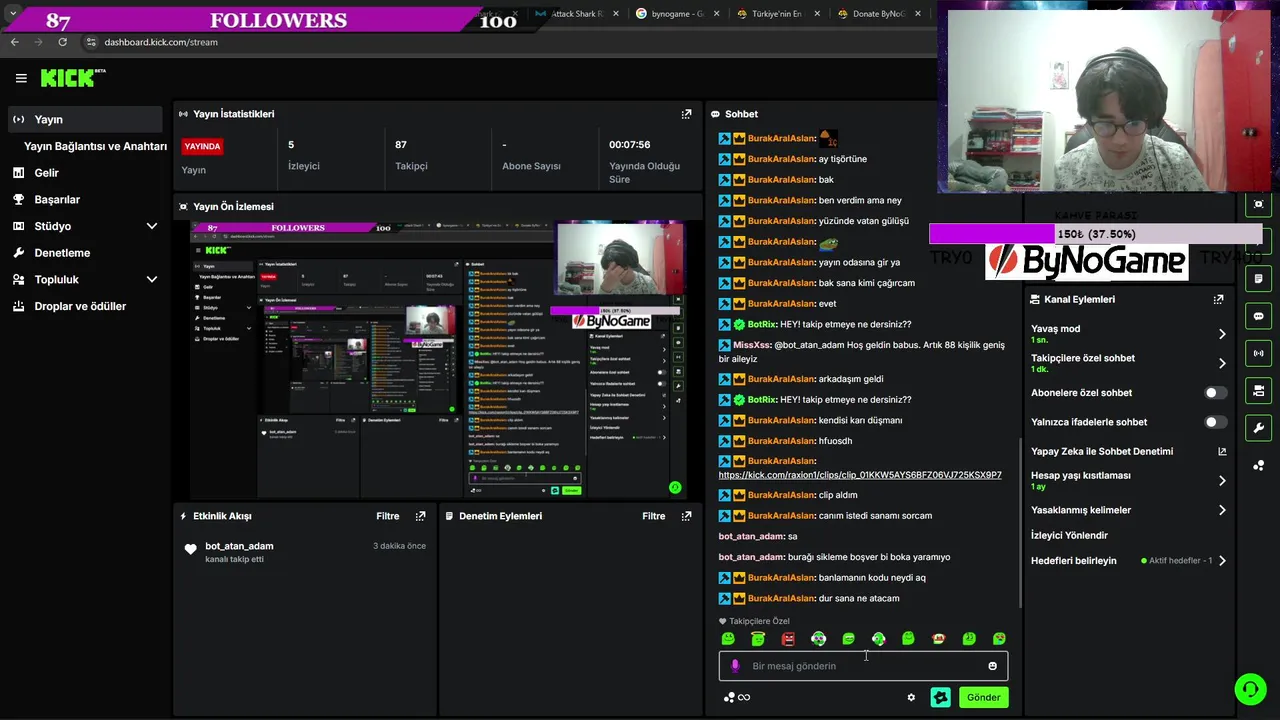Toggle Abonelere özel sohbet switch

coord(1216,393)
